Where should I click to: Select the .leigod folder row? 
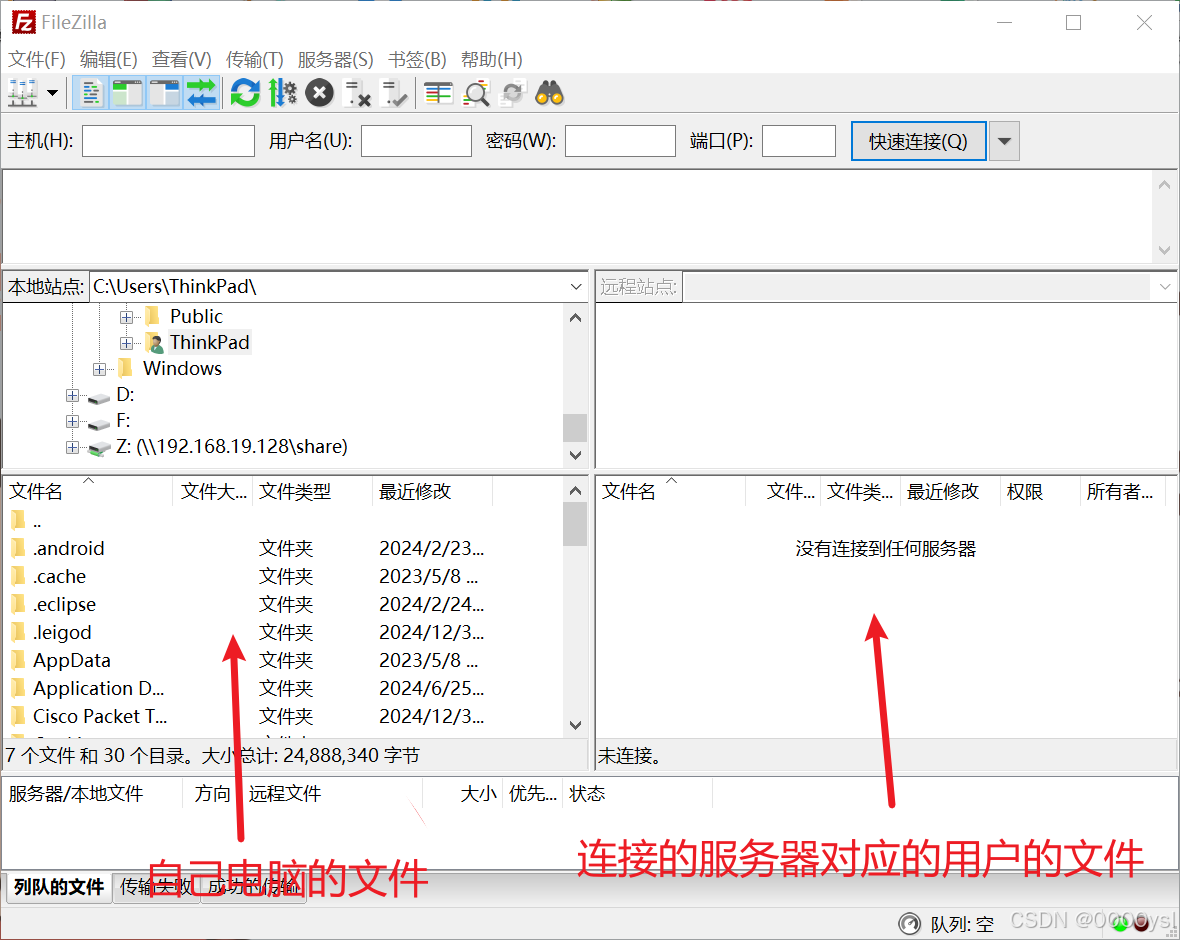pyautogui.click(x=284, y=632)
